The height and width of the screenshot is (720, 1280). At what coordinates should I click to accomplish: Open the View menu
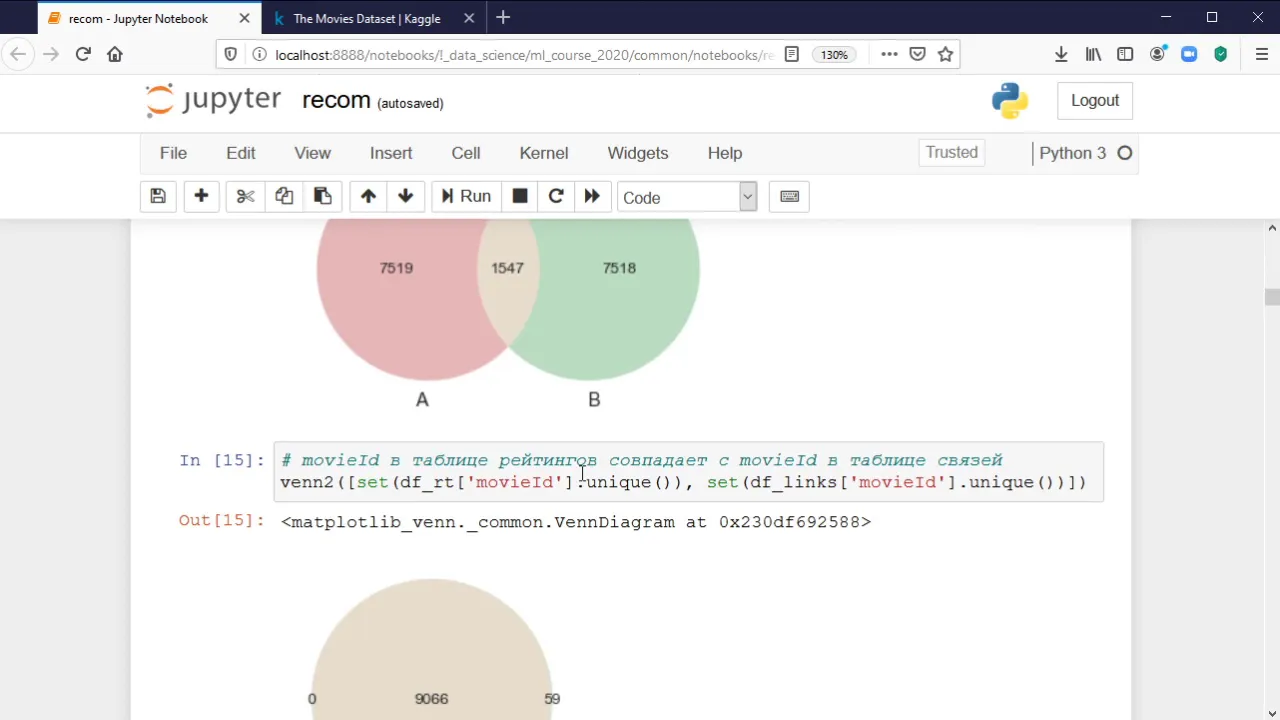[312, 153]
